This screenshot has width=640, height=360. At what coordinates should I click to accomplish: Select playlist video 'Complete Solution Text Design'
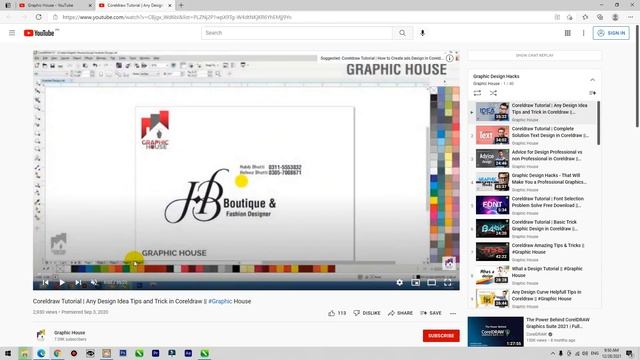click(x=533, y=135)
